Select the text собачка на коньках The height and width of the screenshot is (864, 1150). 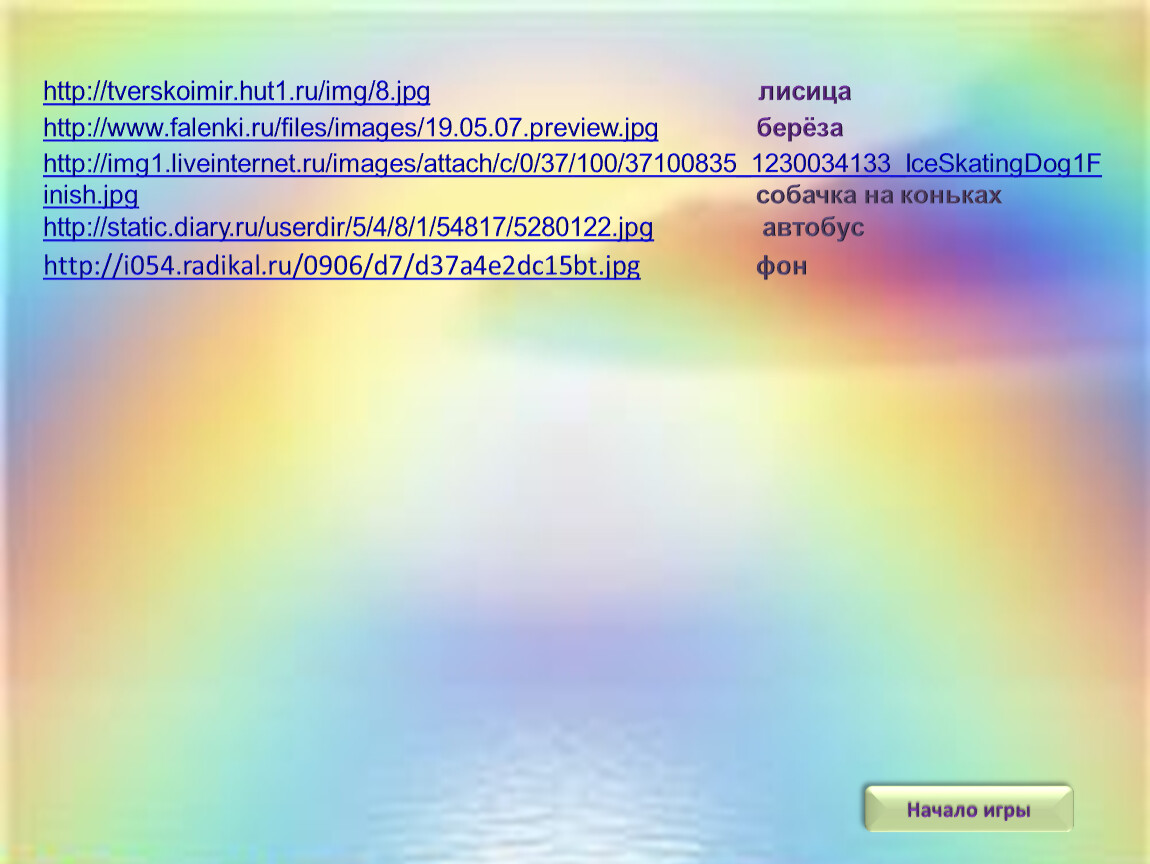(879, 195)
